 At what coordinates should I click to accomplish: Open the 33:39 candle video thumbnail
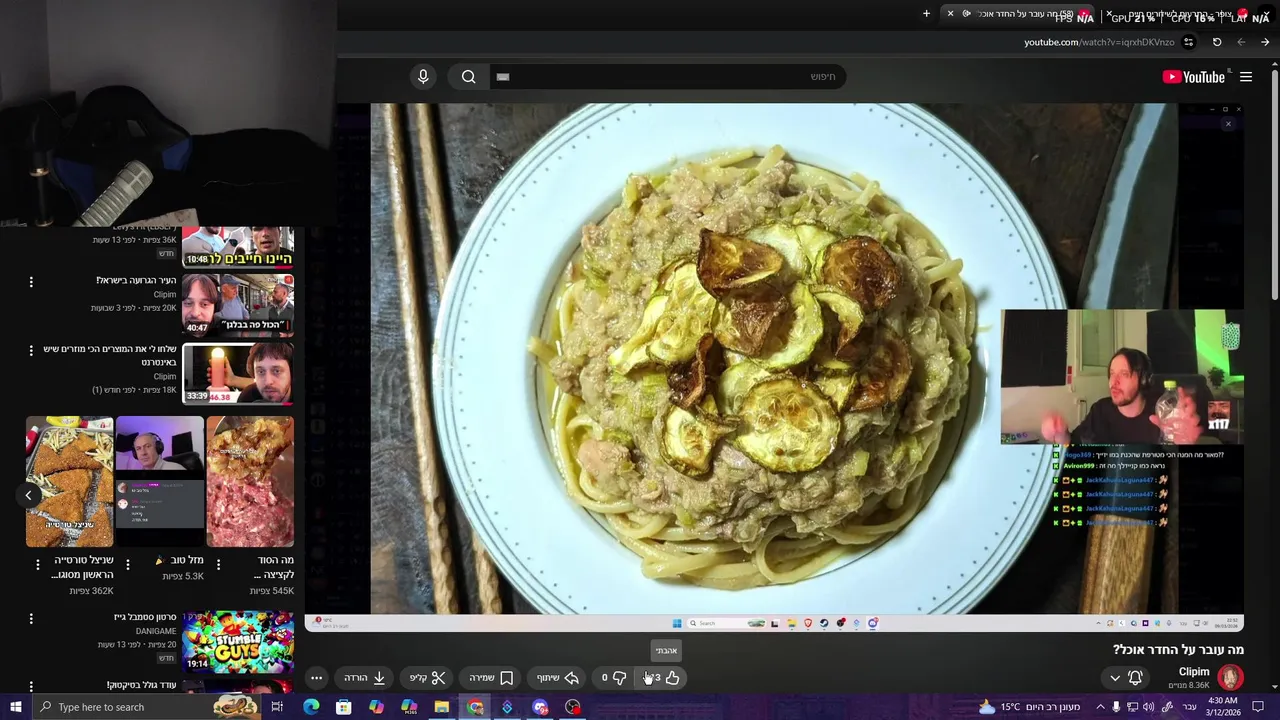[238, 373]
